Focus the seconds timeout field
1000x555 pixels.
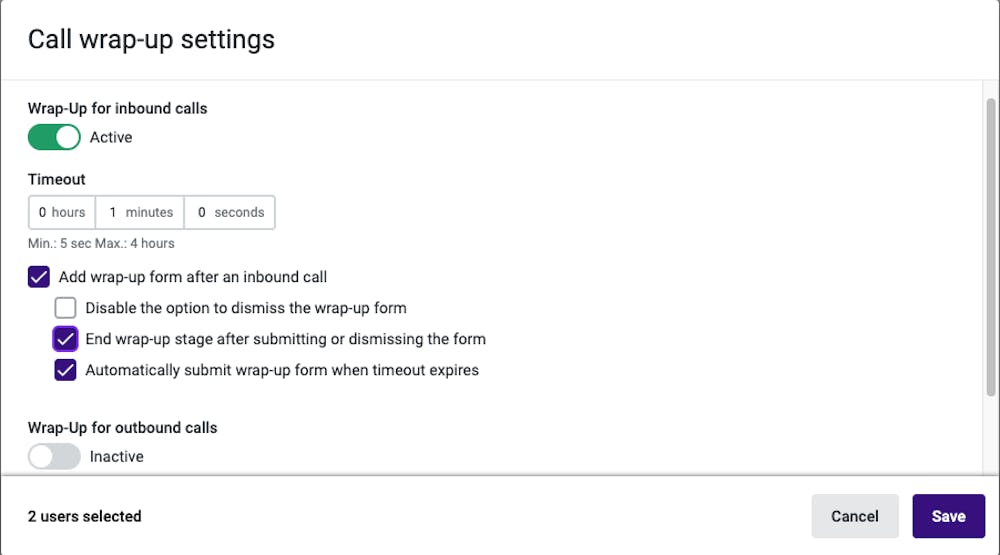[x=230, y=212]
